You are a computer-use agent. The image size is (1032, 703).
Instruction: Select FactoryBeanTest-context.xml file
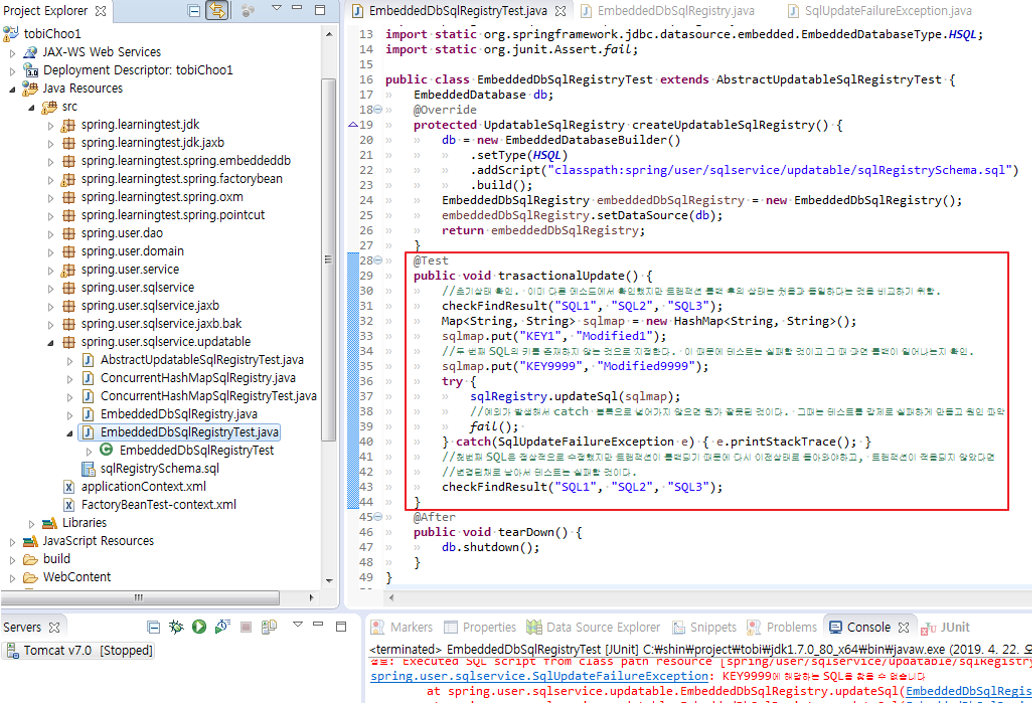pyautogui.click(x=159, y=505)
